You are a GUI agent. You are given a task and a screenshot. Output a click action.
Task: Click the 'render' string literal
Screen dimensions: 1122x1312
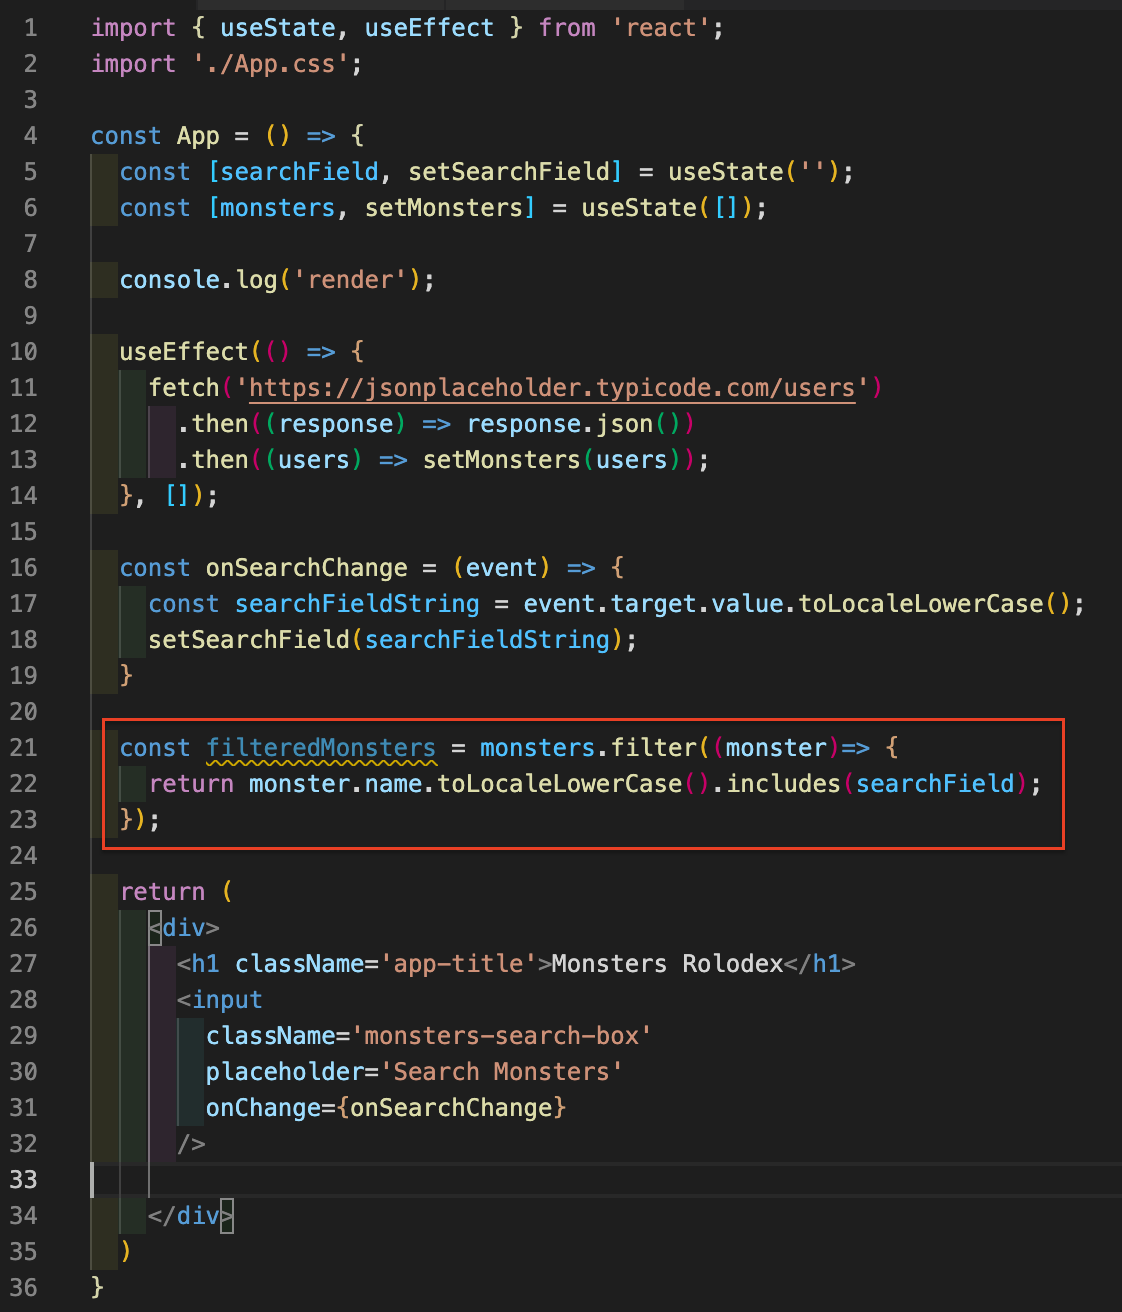tap(350, 280)
